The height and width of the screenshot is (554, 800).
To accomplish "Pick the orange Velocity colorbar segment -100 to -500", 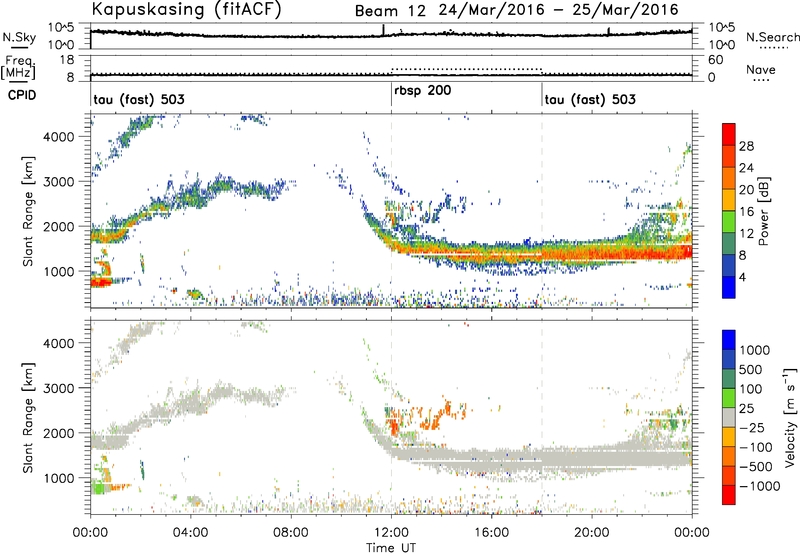I will 729,456.
